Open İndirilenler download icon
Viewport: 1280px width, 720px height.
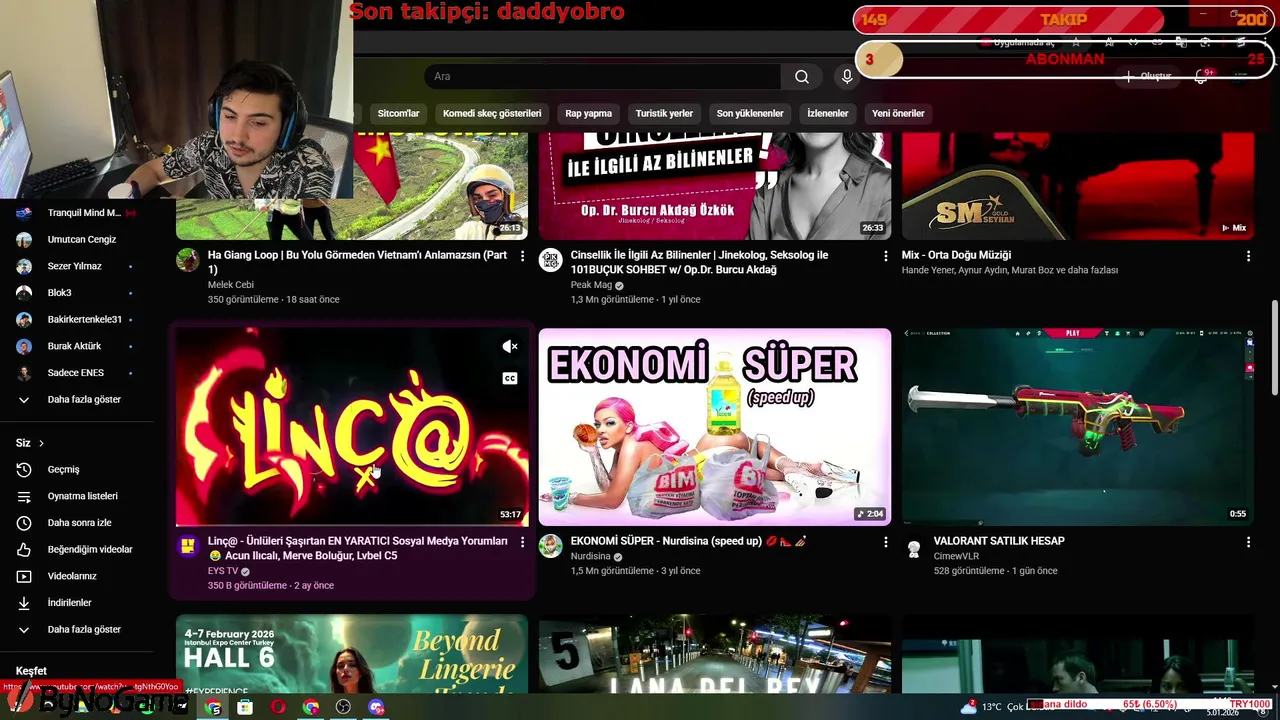tap(24, 603)
